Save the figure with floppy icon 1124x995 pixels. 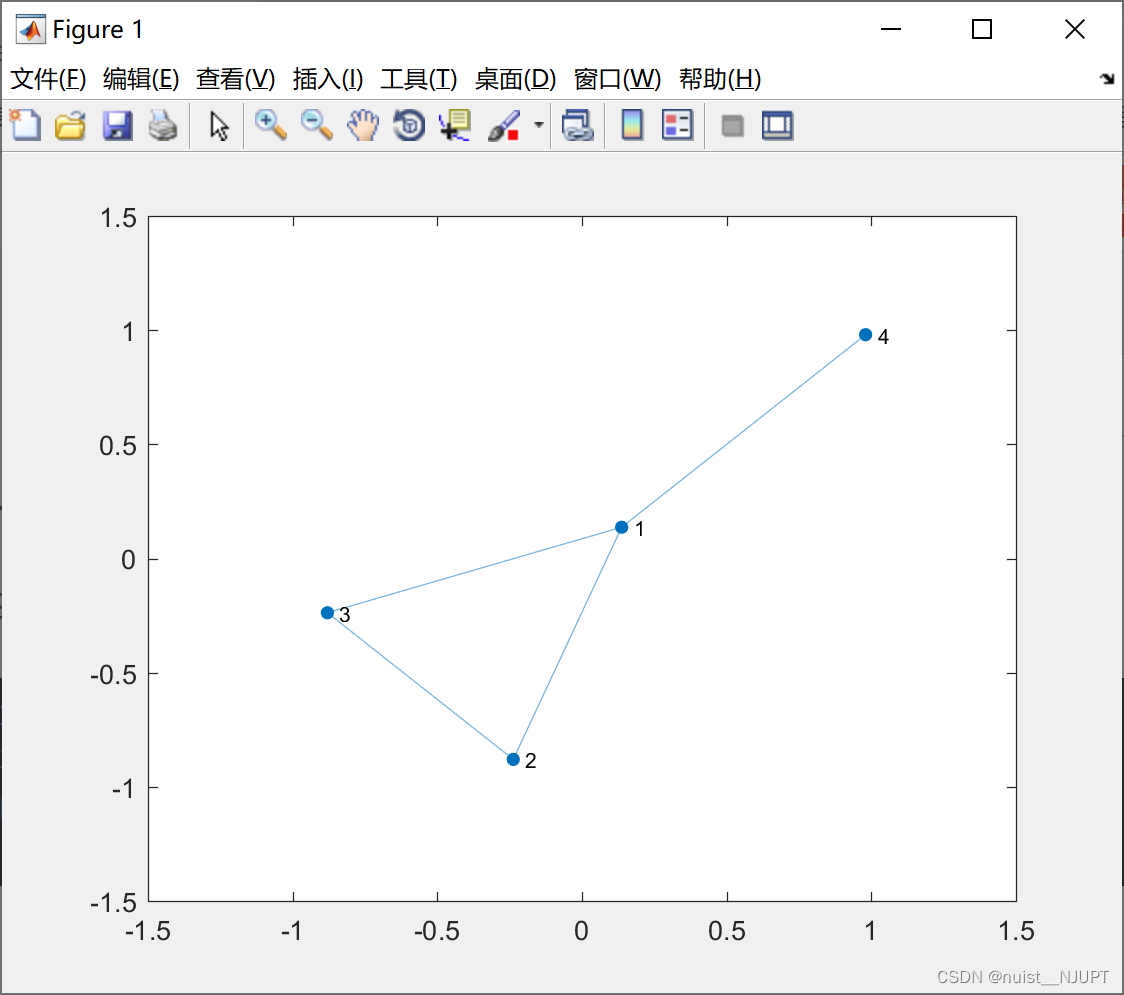coord(117,125)
